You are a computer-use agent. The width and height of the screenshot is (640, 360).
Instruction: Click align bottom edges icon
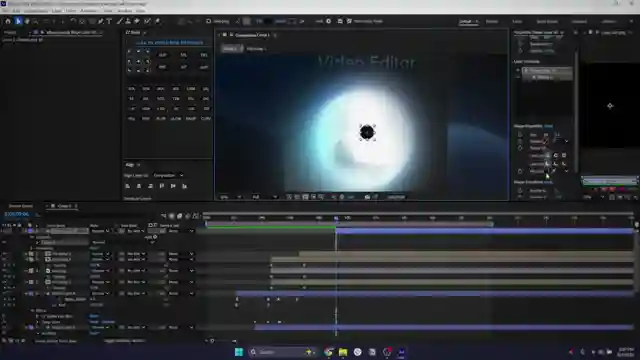184,186
